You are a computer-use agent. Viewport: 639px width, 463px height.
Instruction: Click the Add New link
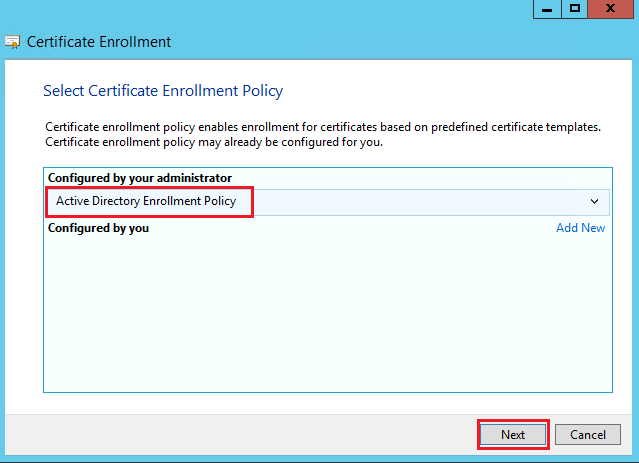point(580,228)
